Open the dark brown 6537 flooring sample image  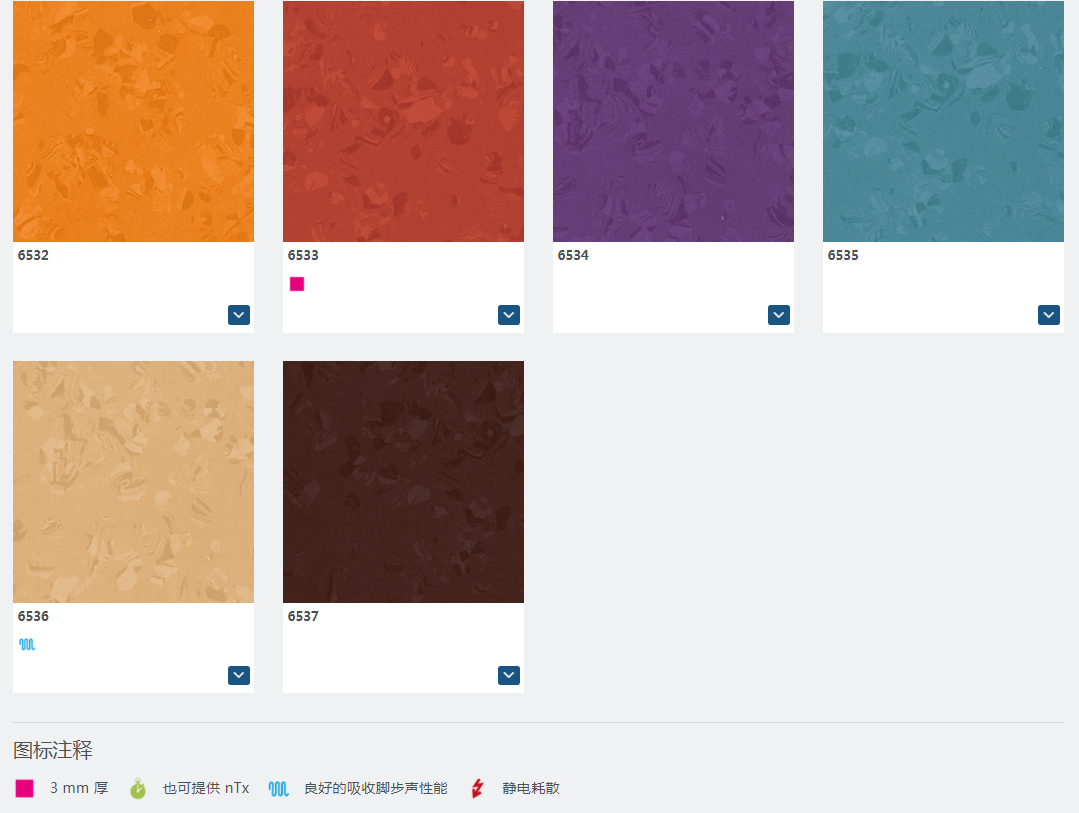403,482
